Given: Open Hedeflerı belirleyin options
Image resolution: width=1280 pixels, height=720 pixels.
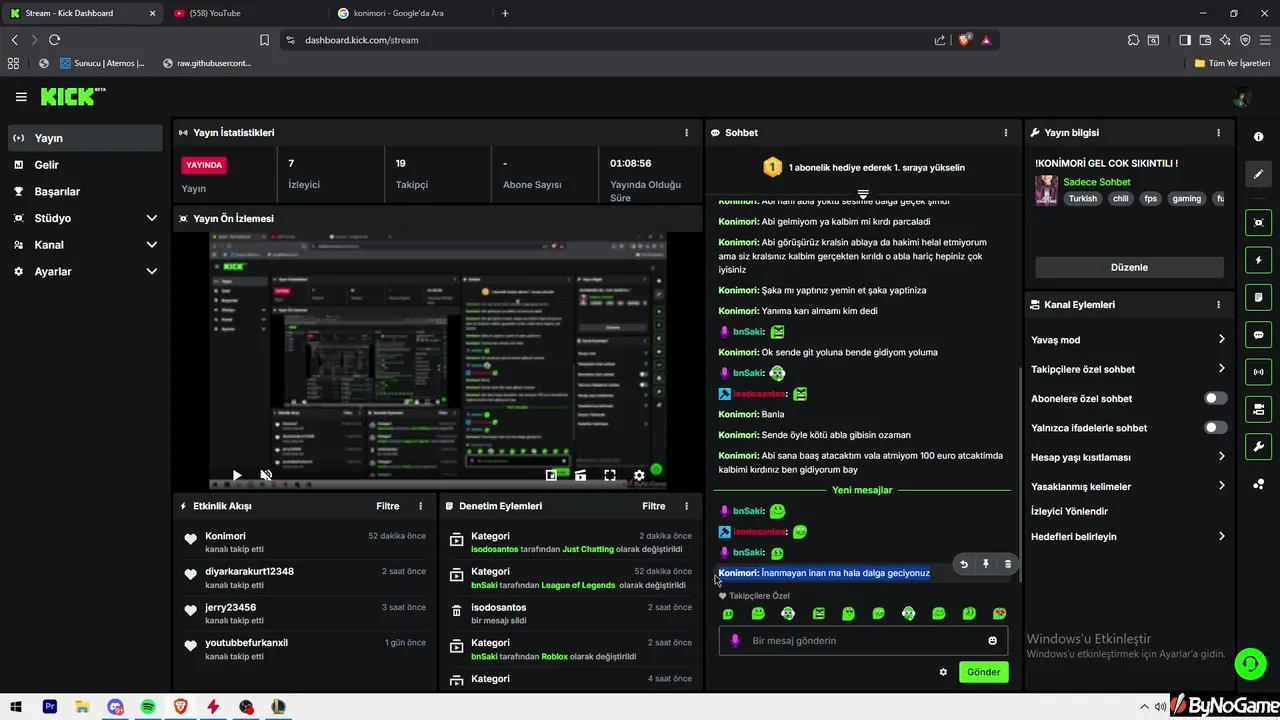Looking at the screenshot, I should coord(1128,536).
